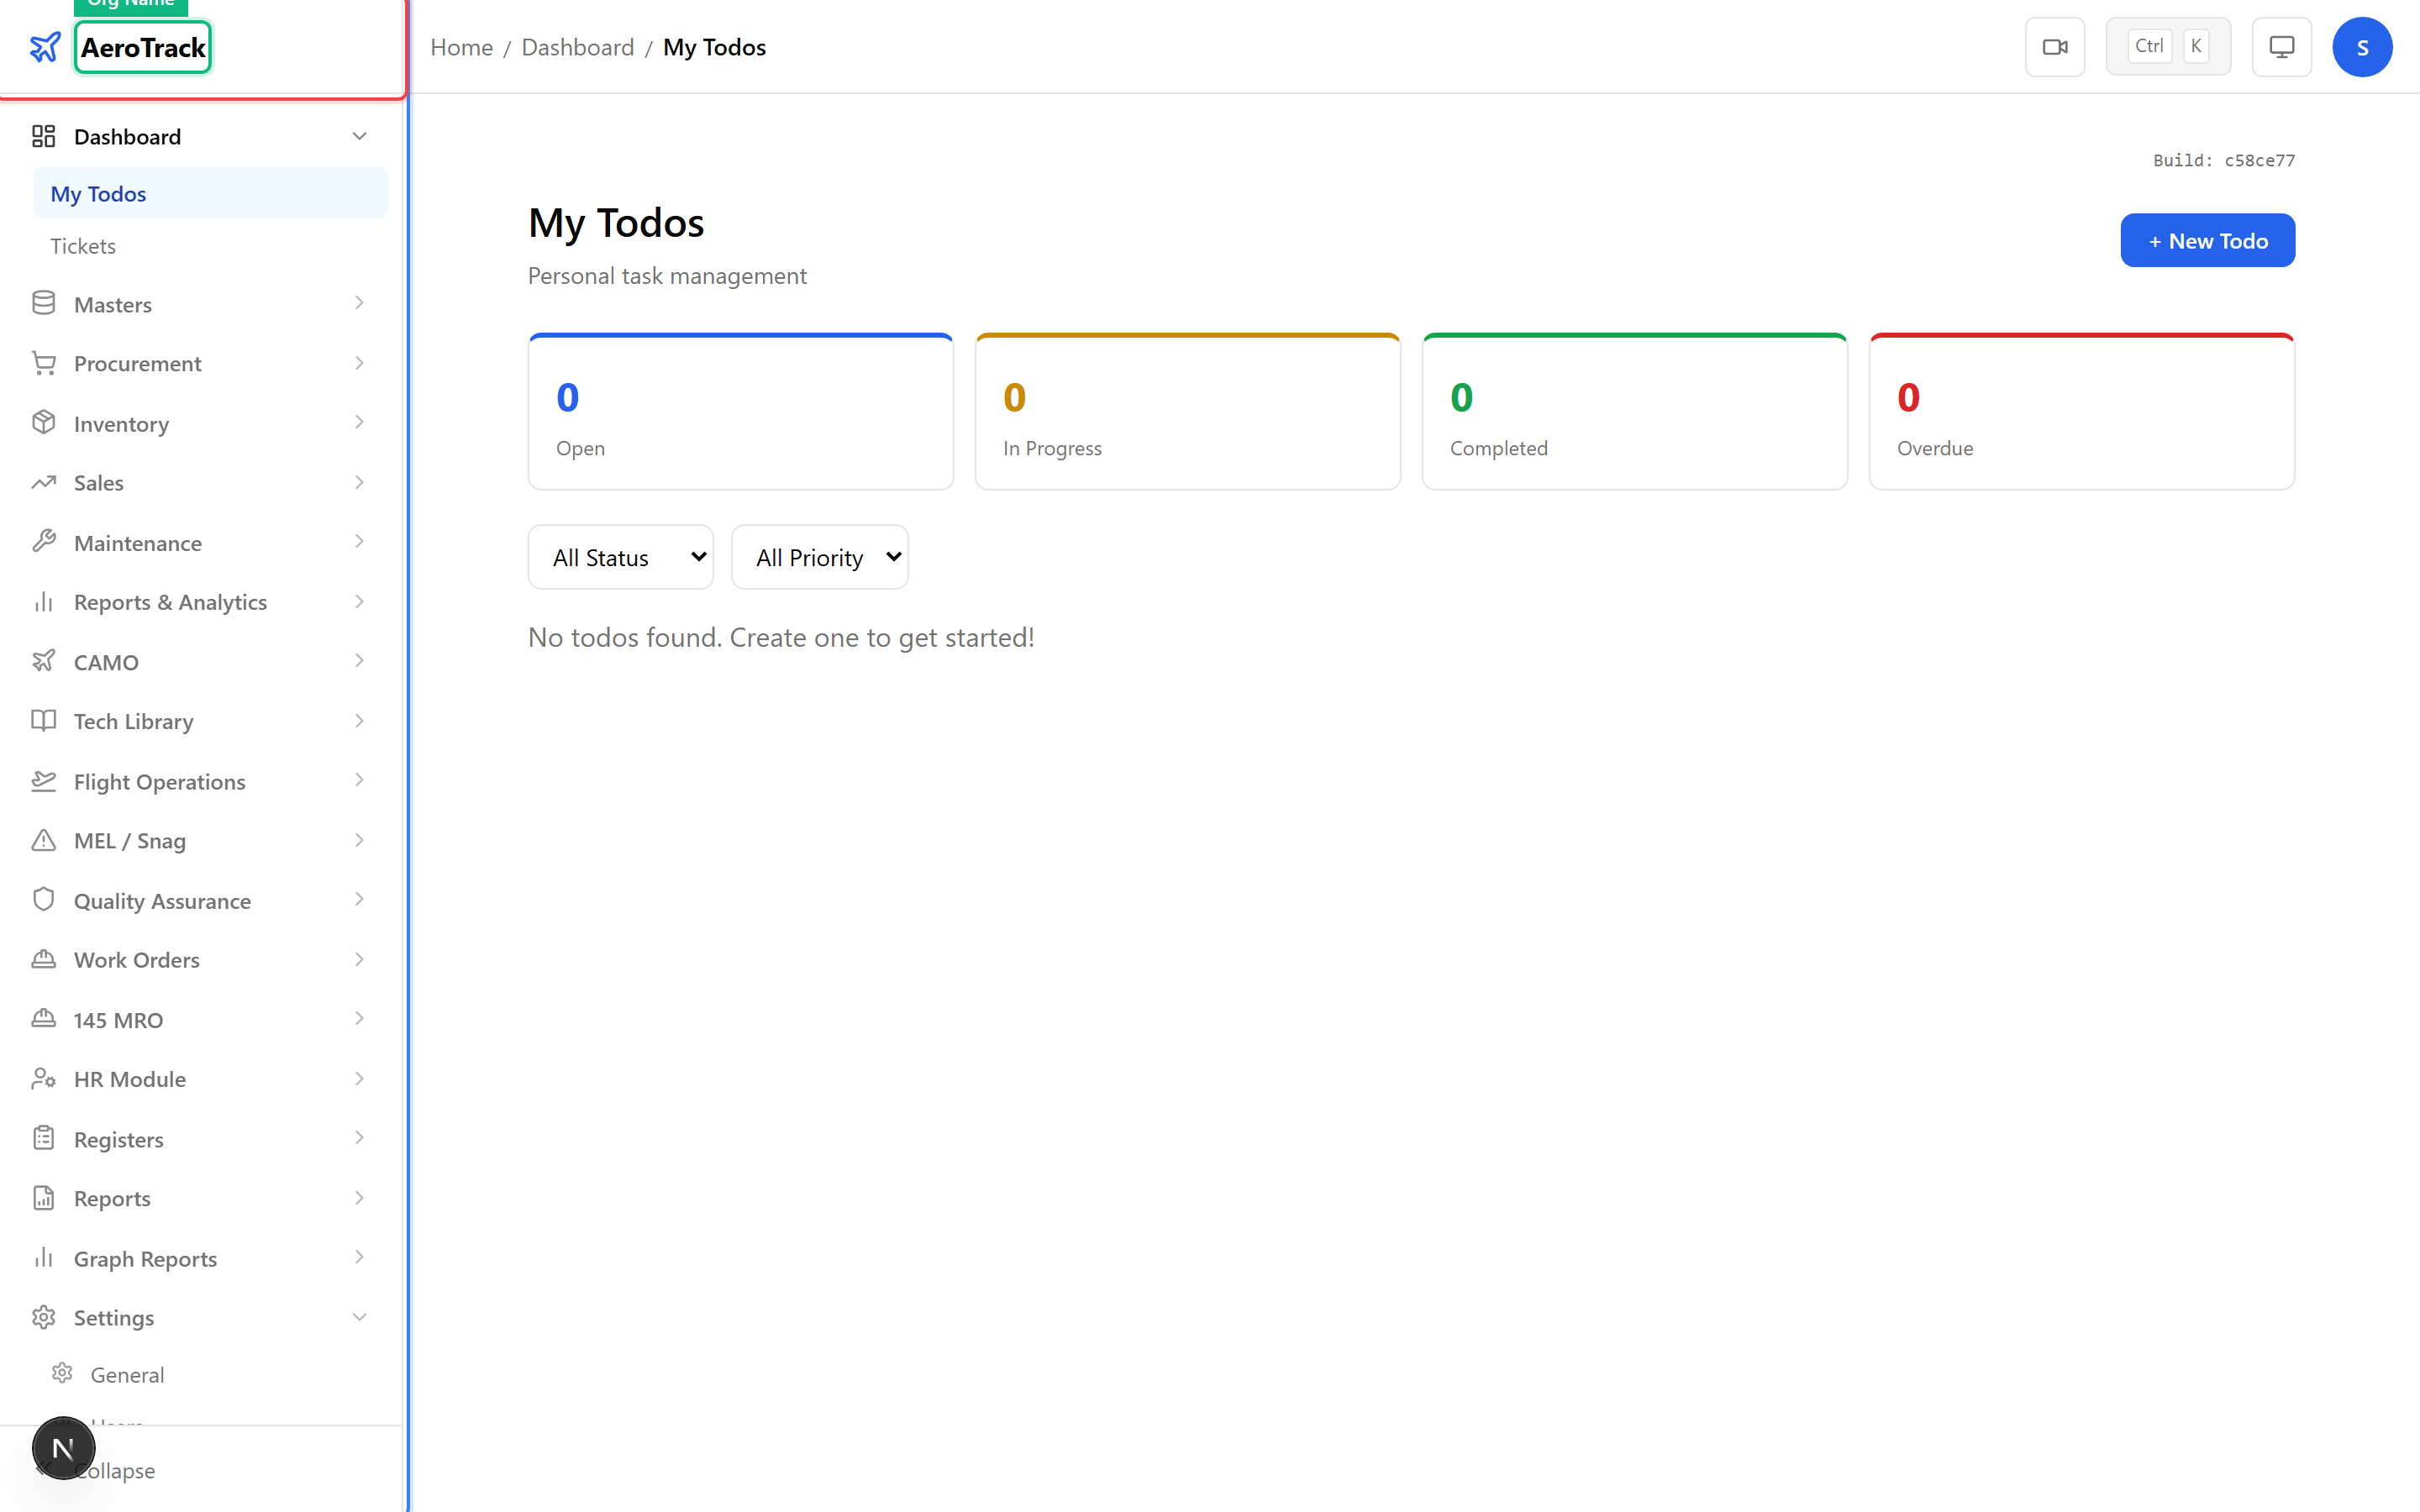Click the New Todo button
Image resolution: width=2420 pixels, height=1512 pixels.
[2207, 240]
